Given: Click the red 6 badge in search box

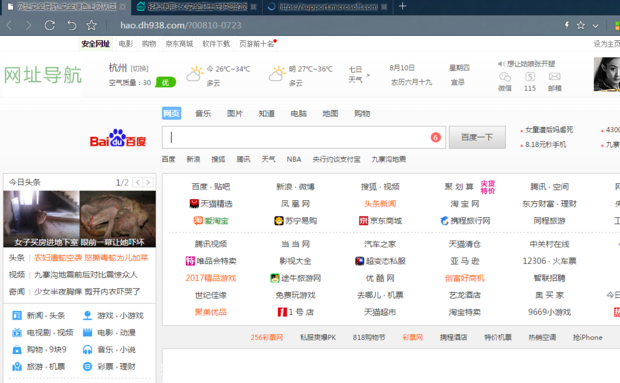Looking at the screenshot, I should coord(435,137).
